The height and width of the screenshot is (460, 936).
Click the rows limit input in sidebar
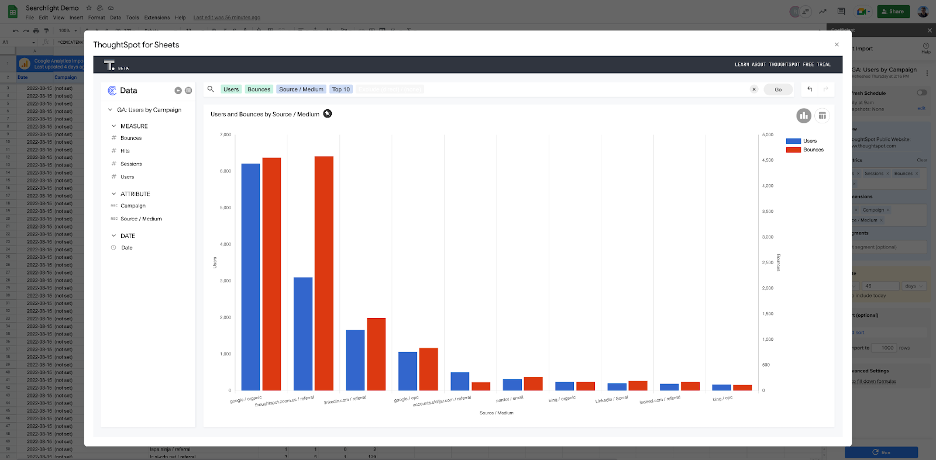click(x=883, y=347)
